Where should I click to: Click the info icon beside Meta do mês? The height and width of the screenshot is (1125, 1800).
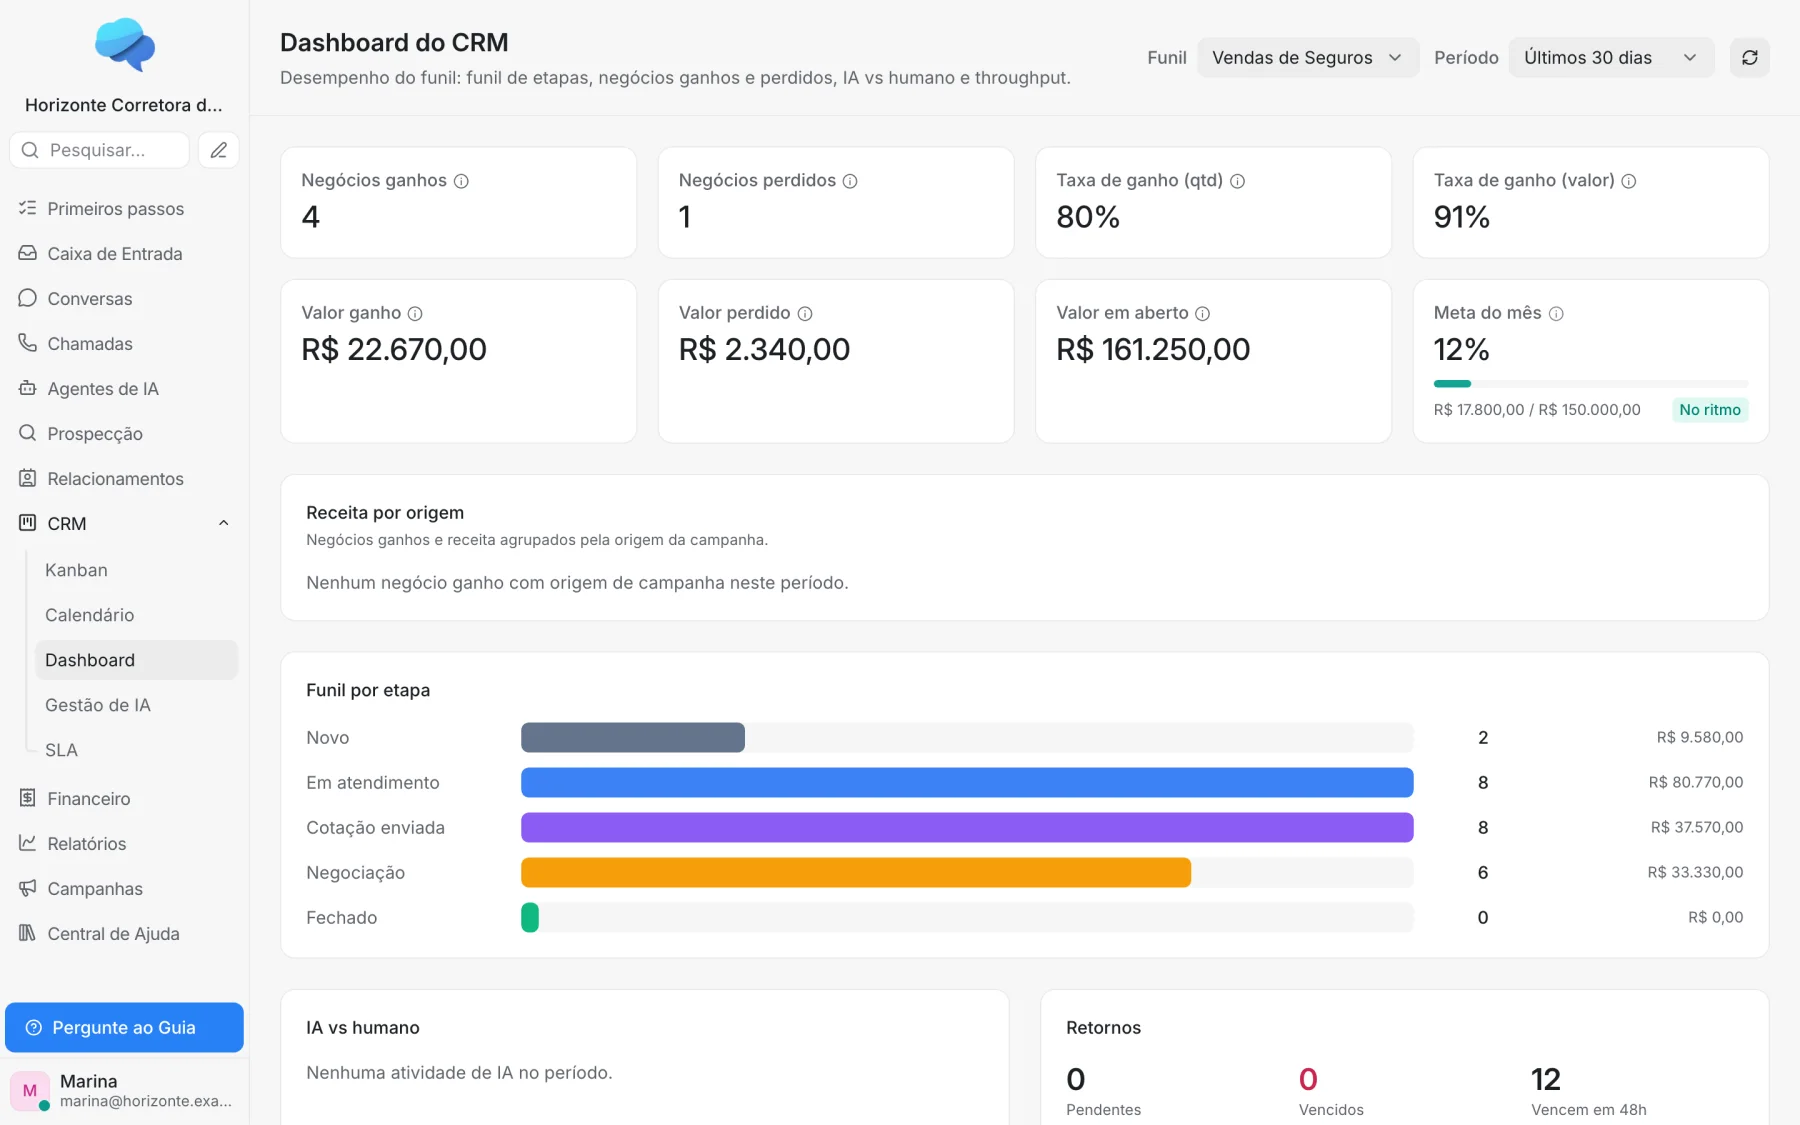tap(1556, 313)
